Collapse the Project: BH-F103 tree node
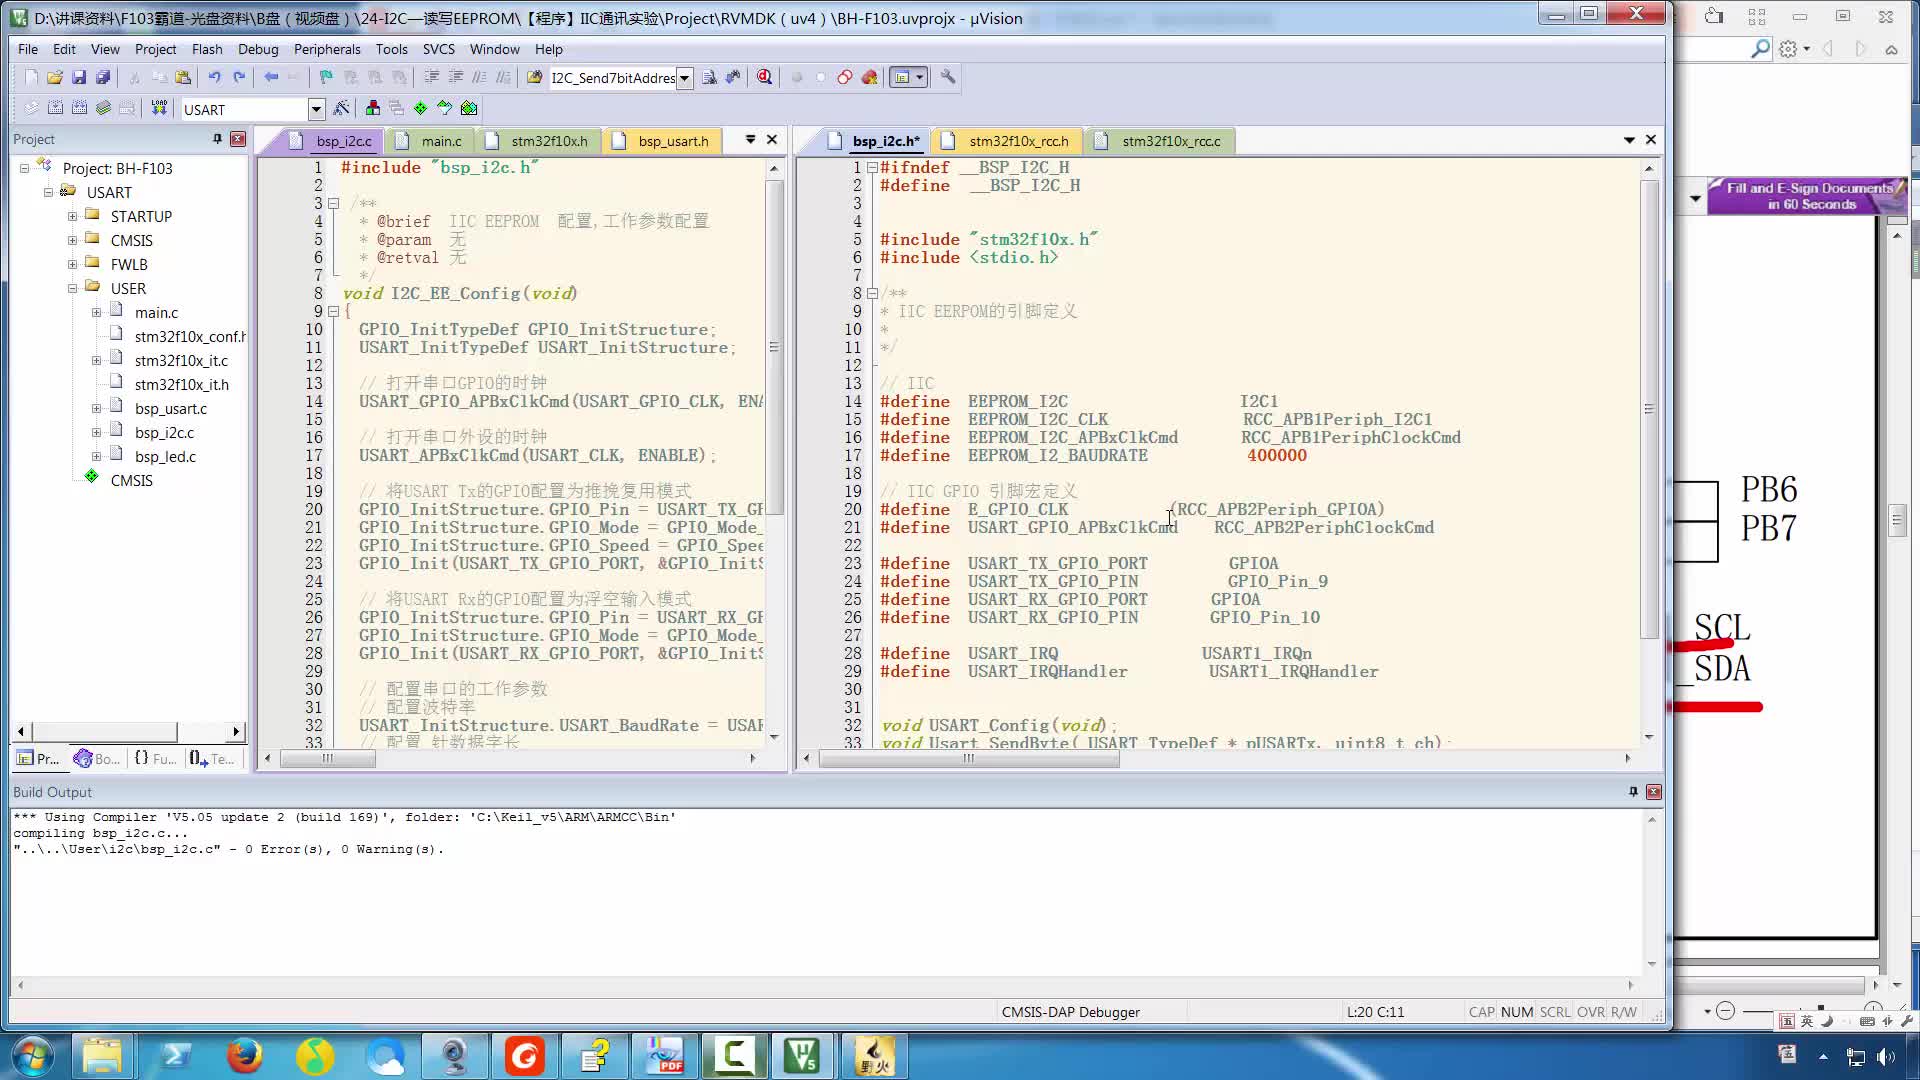Viewport: 1920px width, 1080px height. 24,168
